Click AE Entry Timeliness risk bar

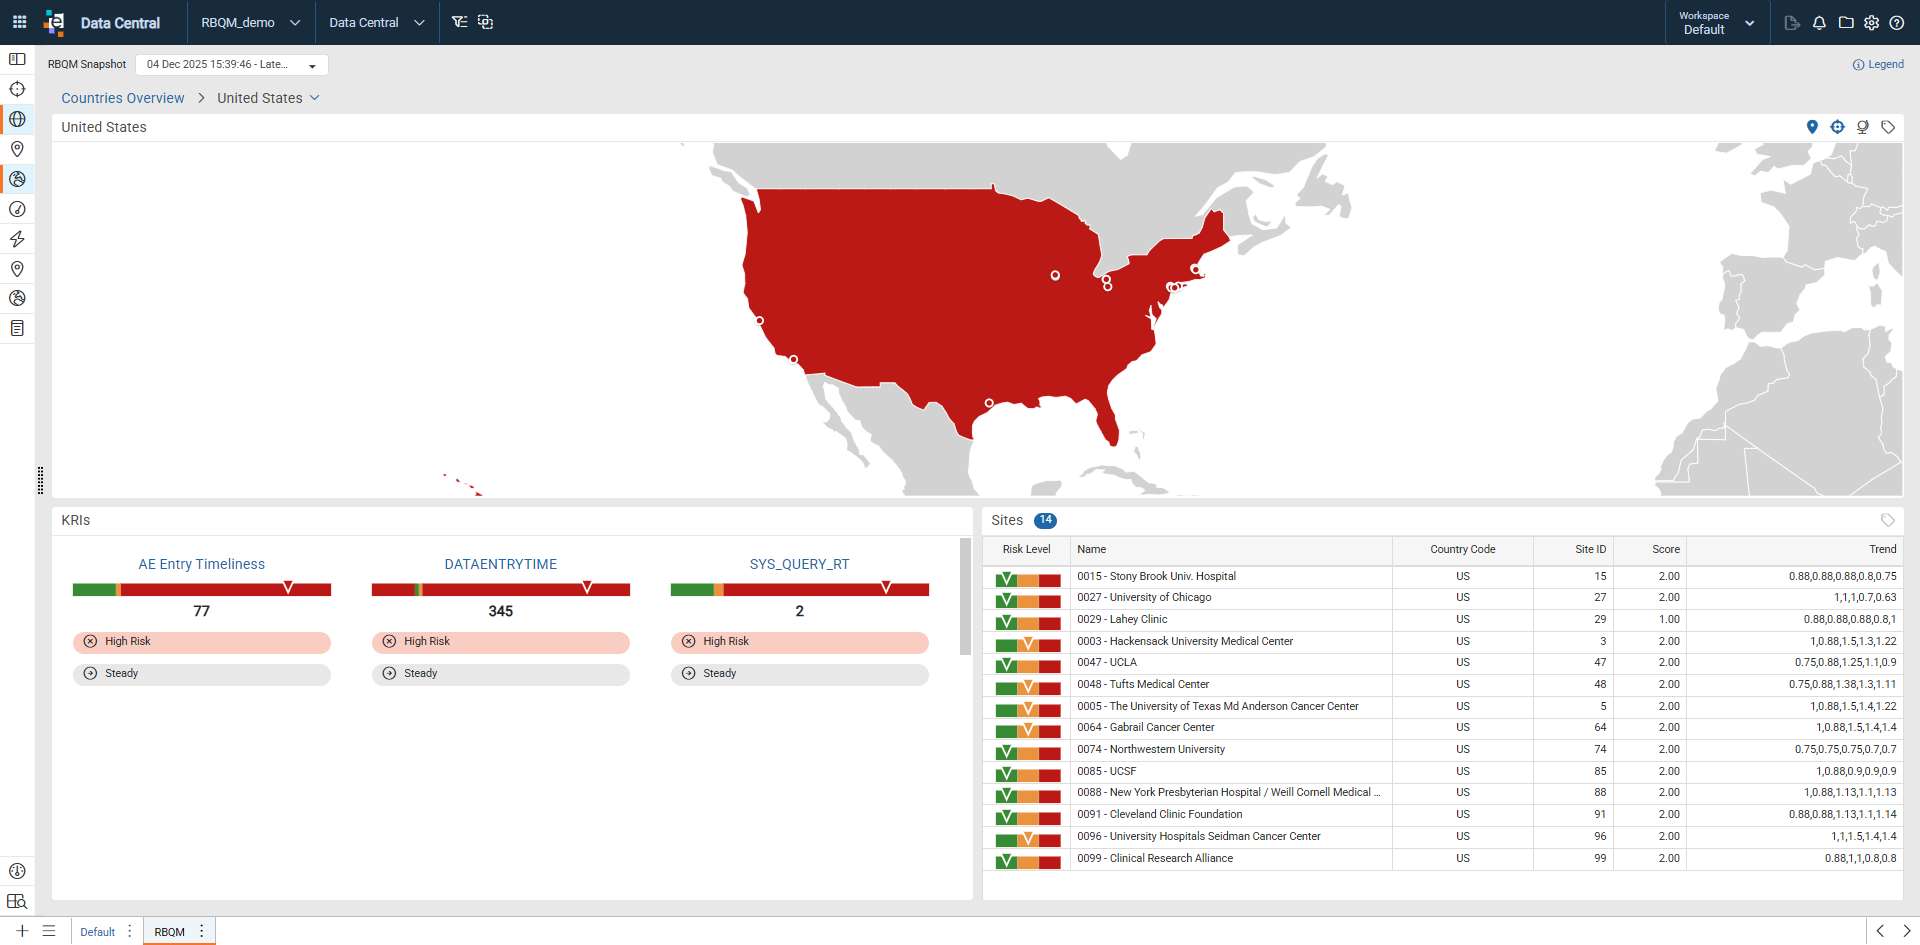pyautogui.click(x=202, y=589)
